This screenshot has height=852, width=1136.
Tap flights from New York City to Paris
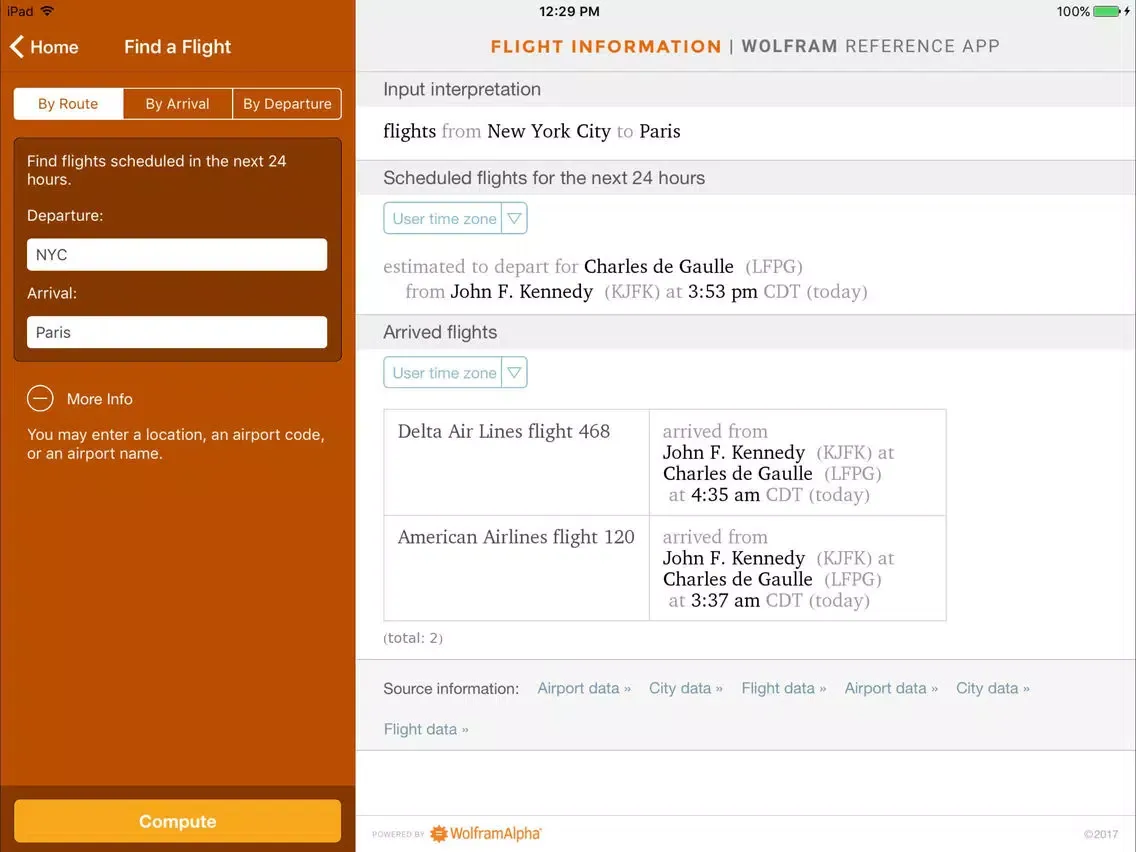point(532,131)
